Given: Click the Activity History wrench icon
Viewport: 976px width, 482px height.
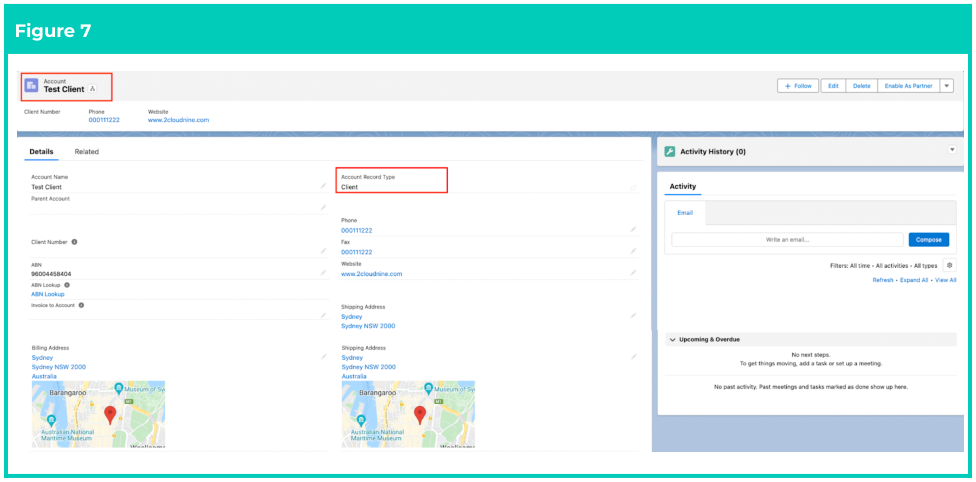Looking at the screenshot, I should pyautogui.click(x=670, y=151).
